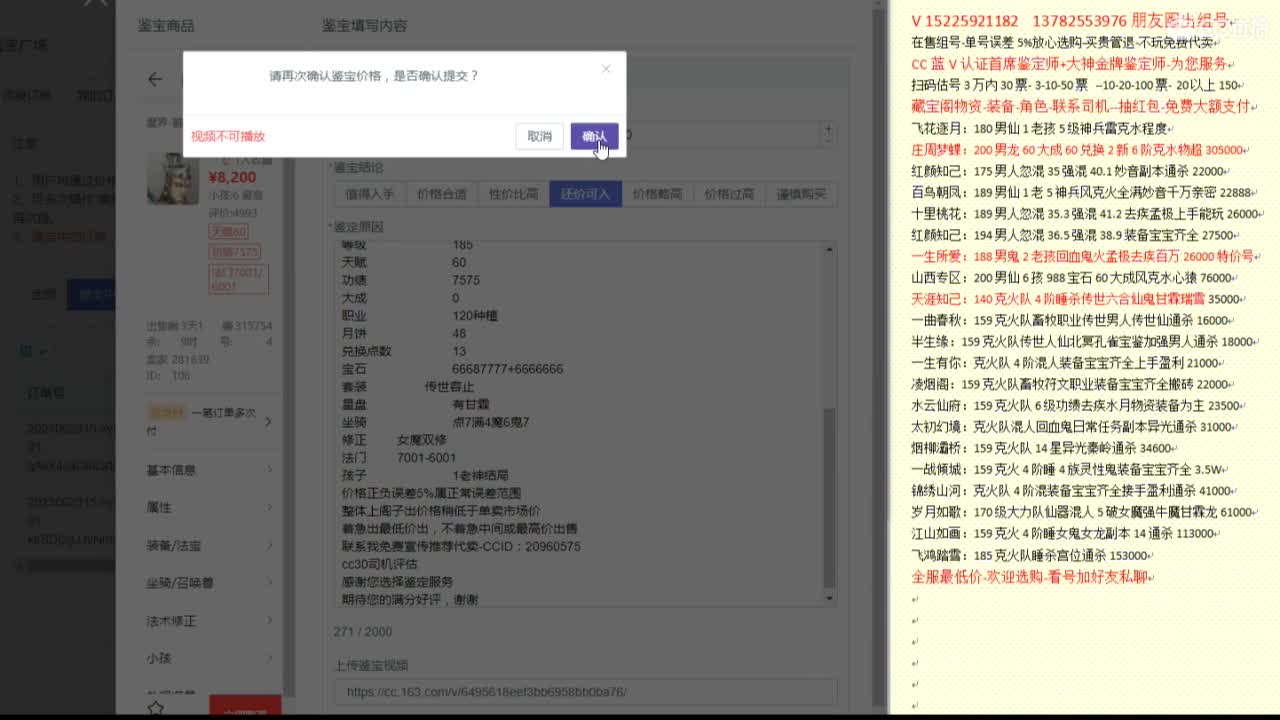Click the 百鸟朝凤 listing in document
Viewport: 1280px width, 720px height.
click(1081, 192)
